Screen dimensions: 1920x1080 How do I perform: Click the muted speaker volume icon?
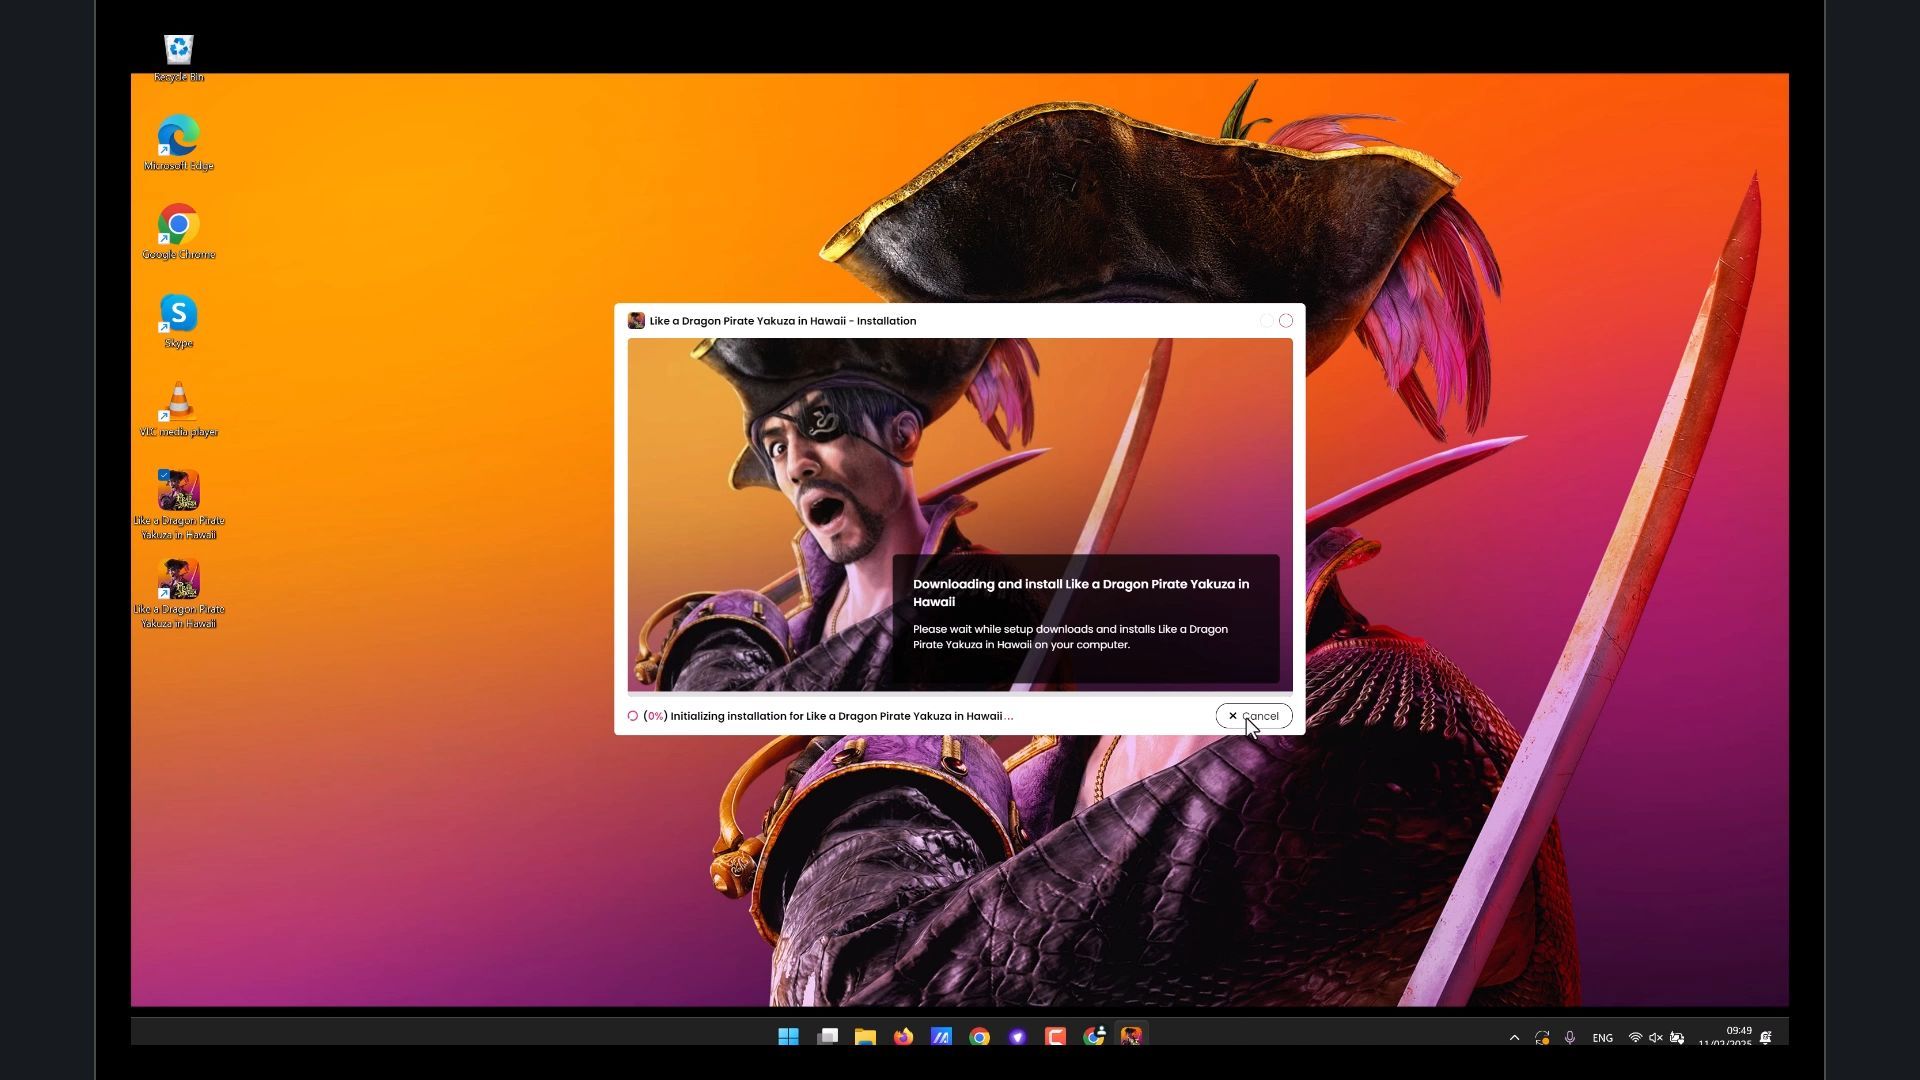click(x=1656, y=1038)
